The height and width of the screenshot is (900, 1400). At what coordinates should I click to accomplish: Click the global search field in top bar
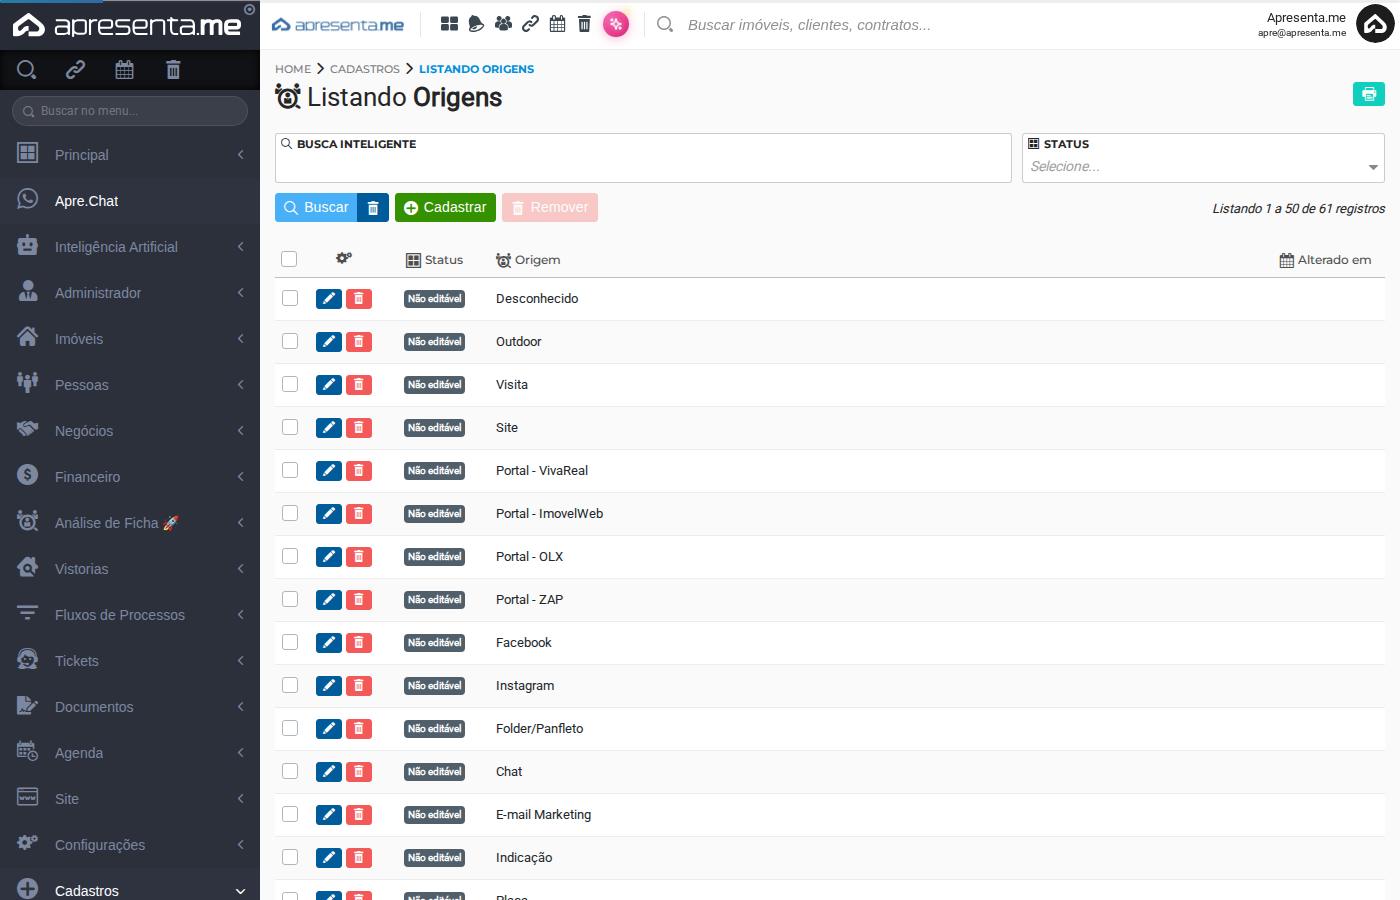tap(809, 24)
